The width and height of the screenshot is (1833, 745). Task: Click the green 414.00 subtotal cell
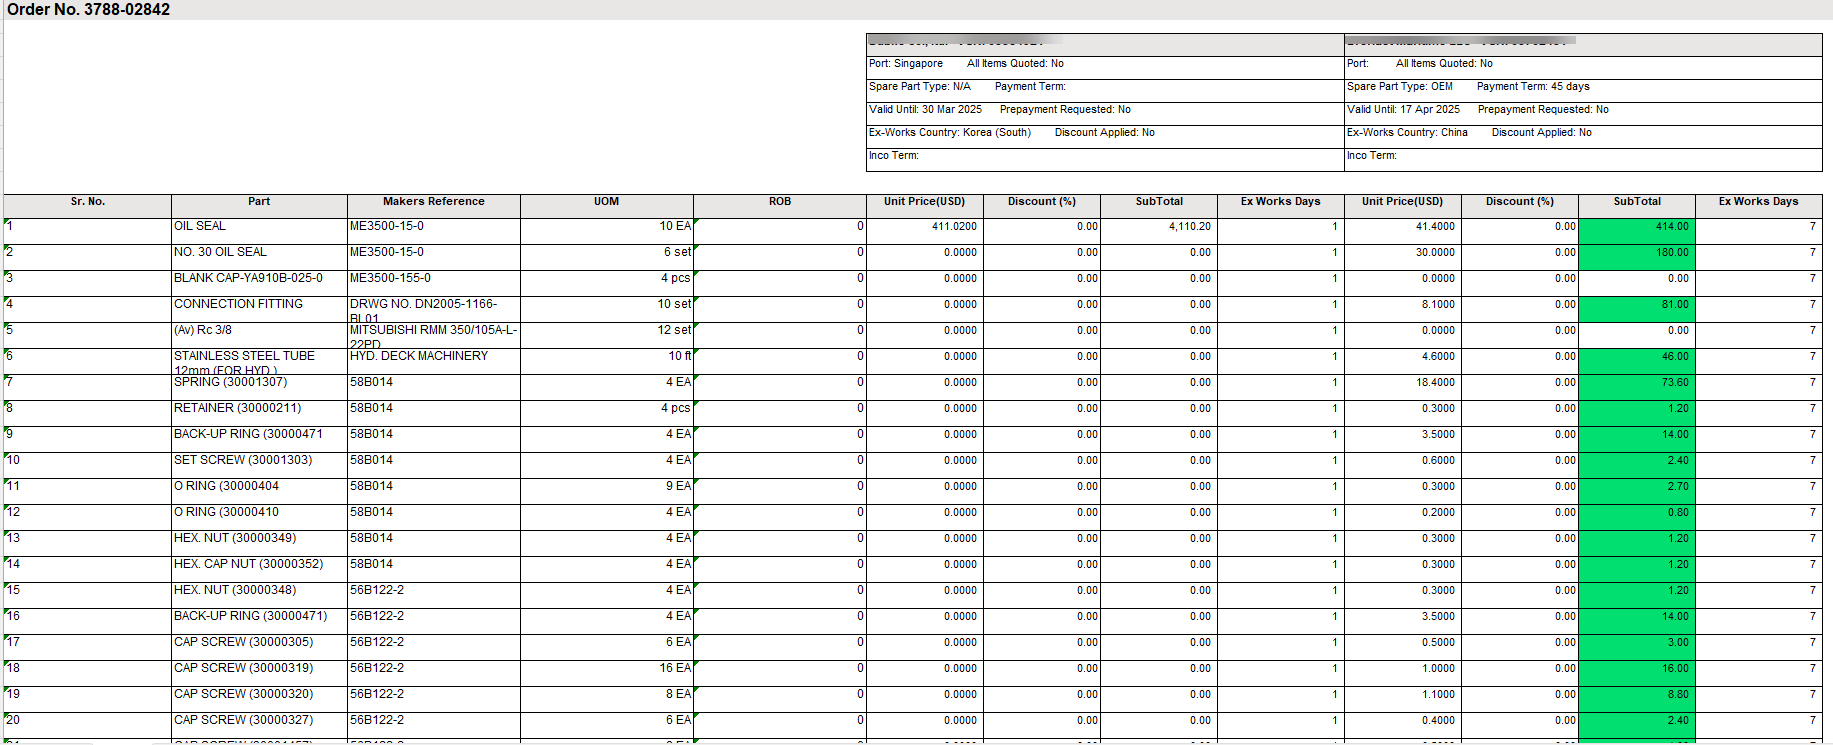coord(1636,227)
